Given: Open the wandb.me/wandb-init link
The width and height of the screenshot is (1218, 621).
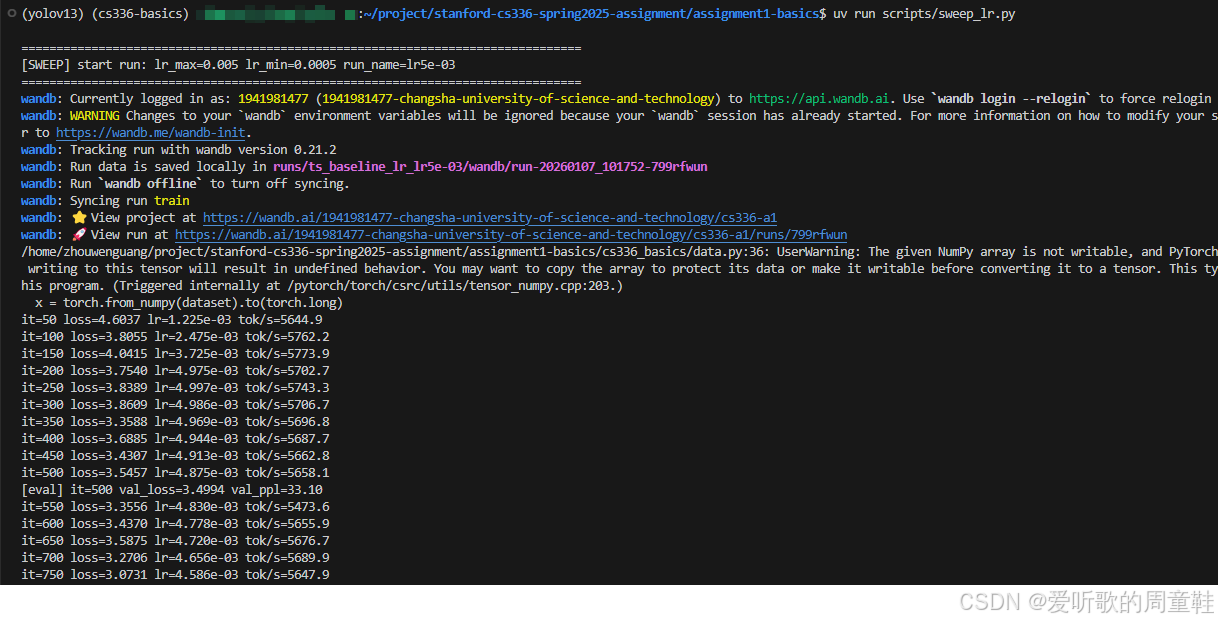Looking at the screenshot, I should point(152,132).
